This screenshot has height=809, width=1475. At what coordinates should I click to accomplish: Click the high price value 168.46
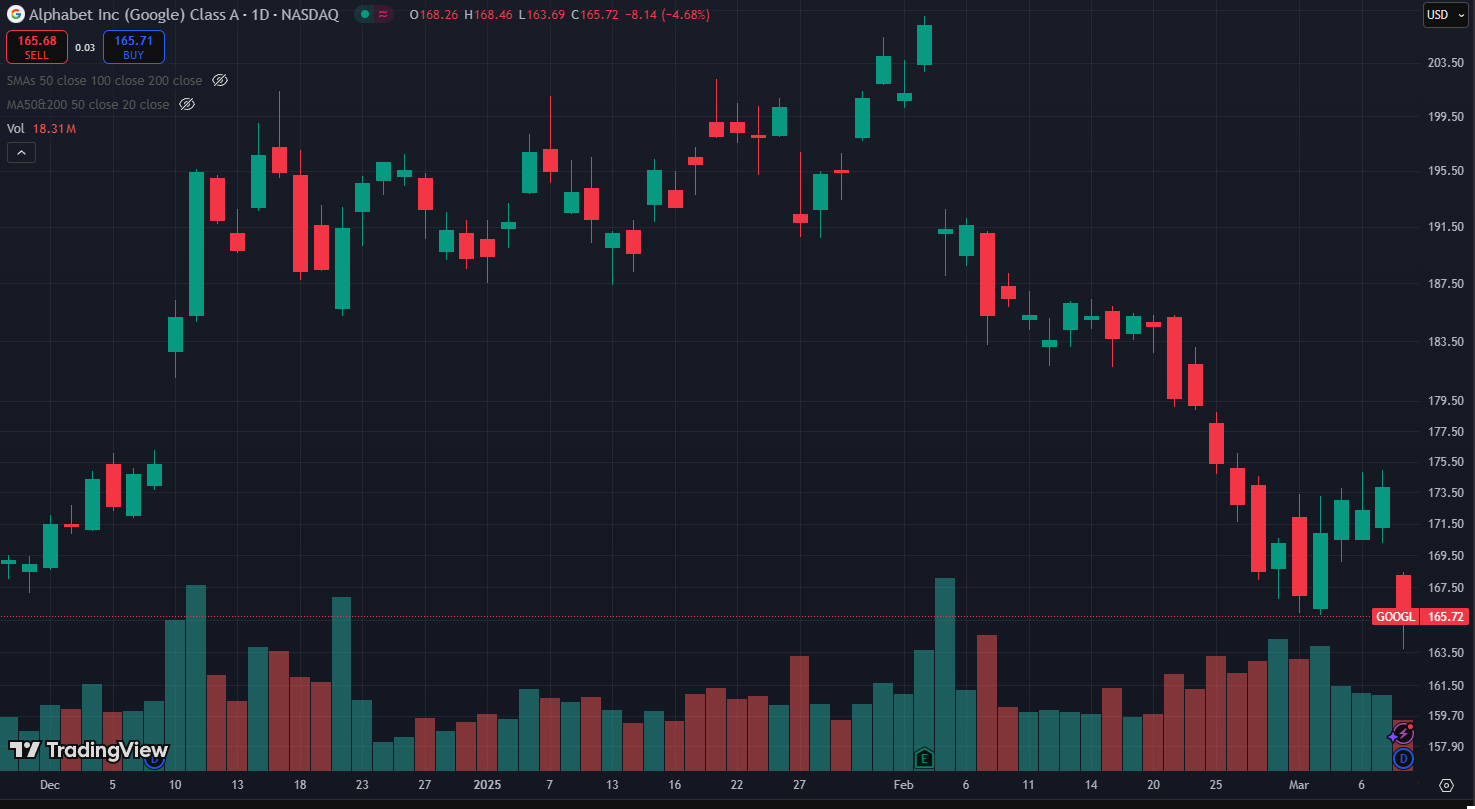point(494,15)
